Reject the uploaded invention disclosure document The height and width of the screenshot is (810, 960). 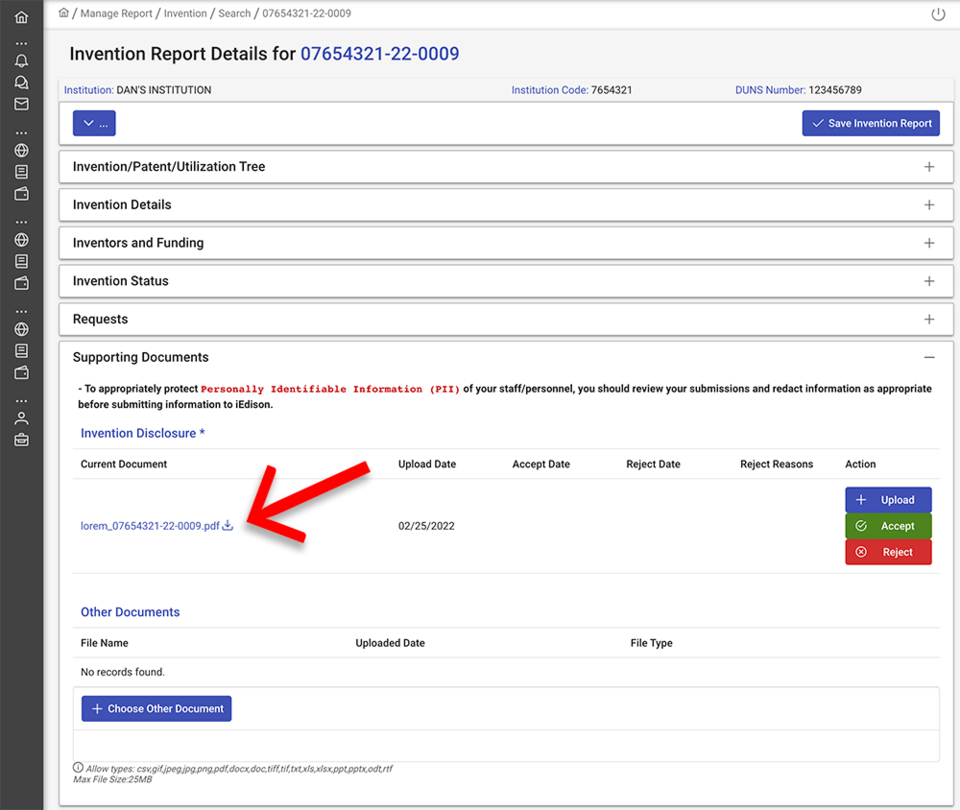[x=888, y=551]
